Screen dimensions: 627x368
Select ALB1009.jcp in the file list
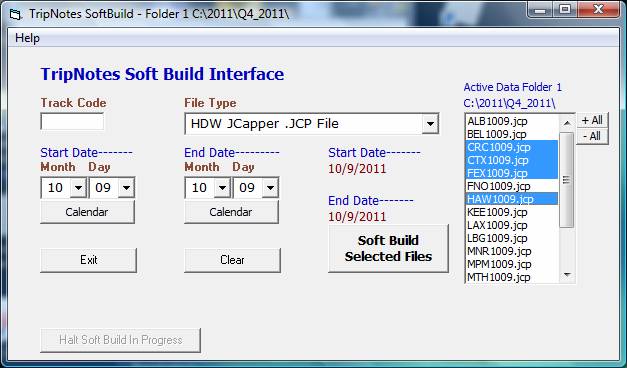pos(511,121)
